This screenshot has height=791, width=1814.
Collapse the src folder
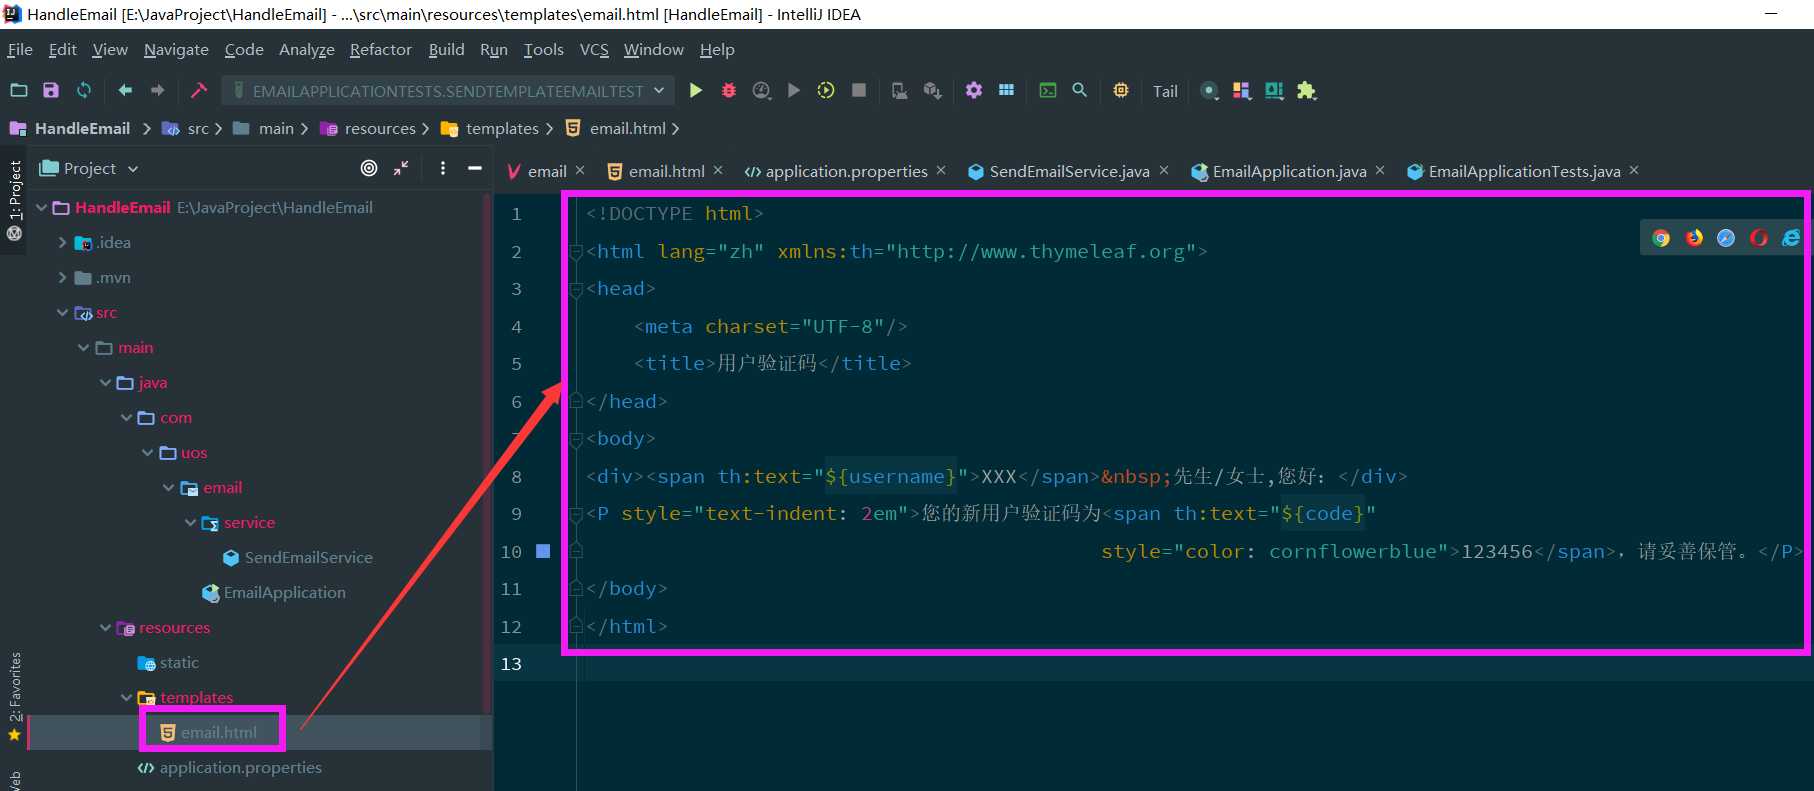62,312
